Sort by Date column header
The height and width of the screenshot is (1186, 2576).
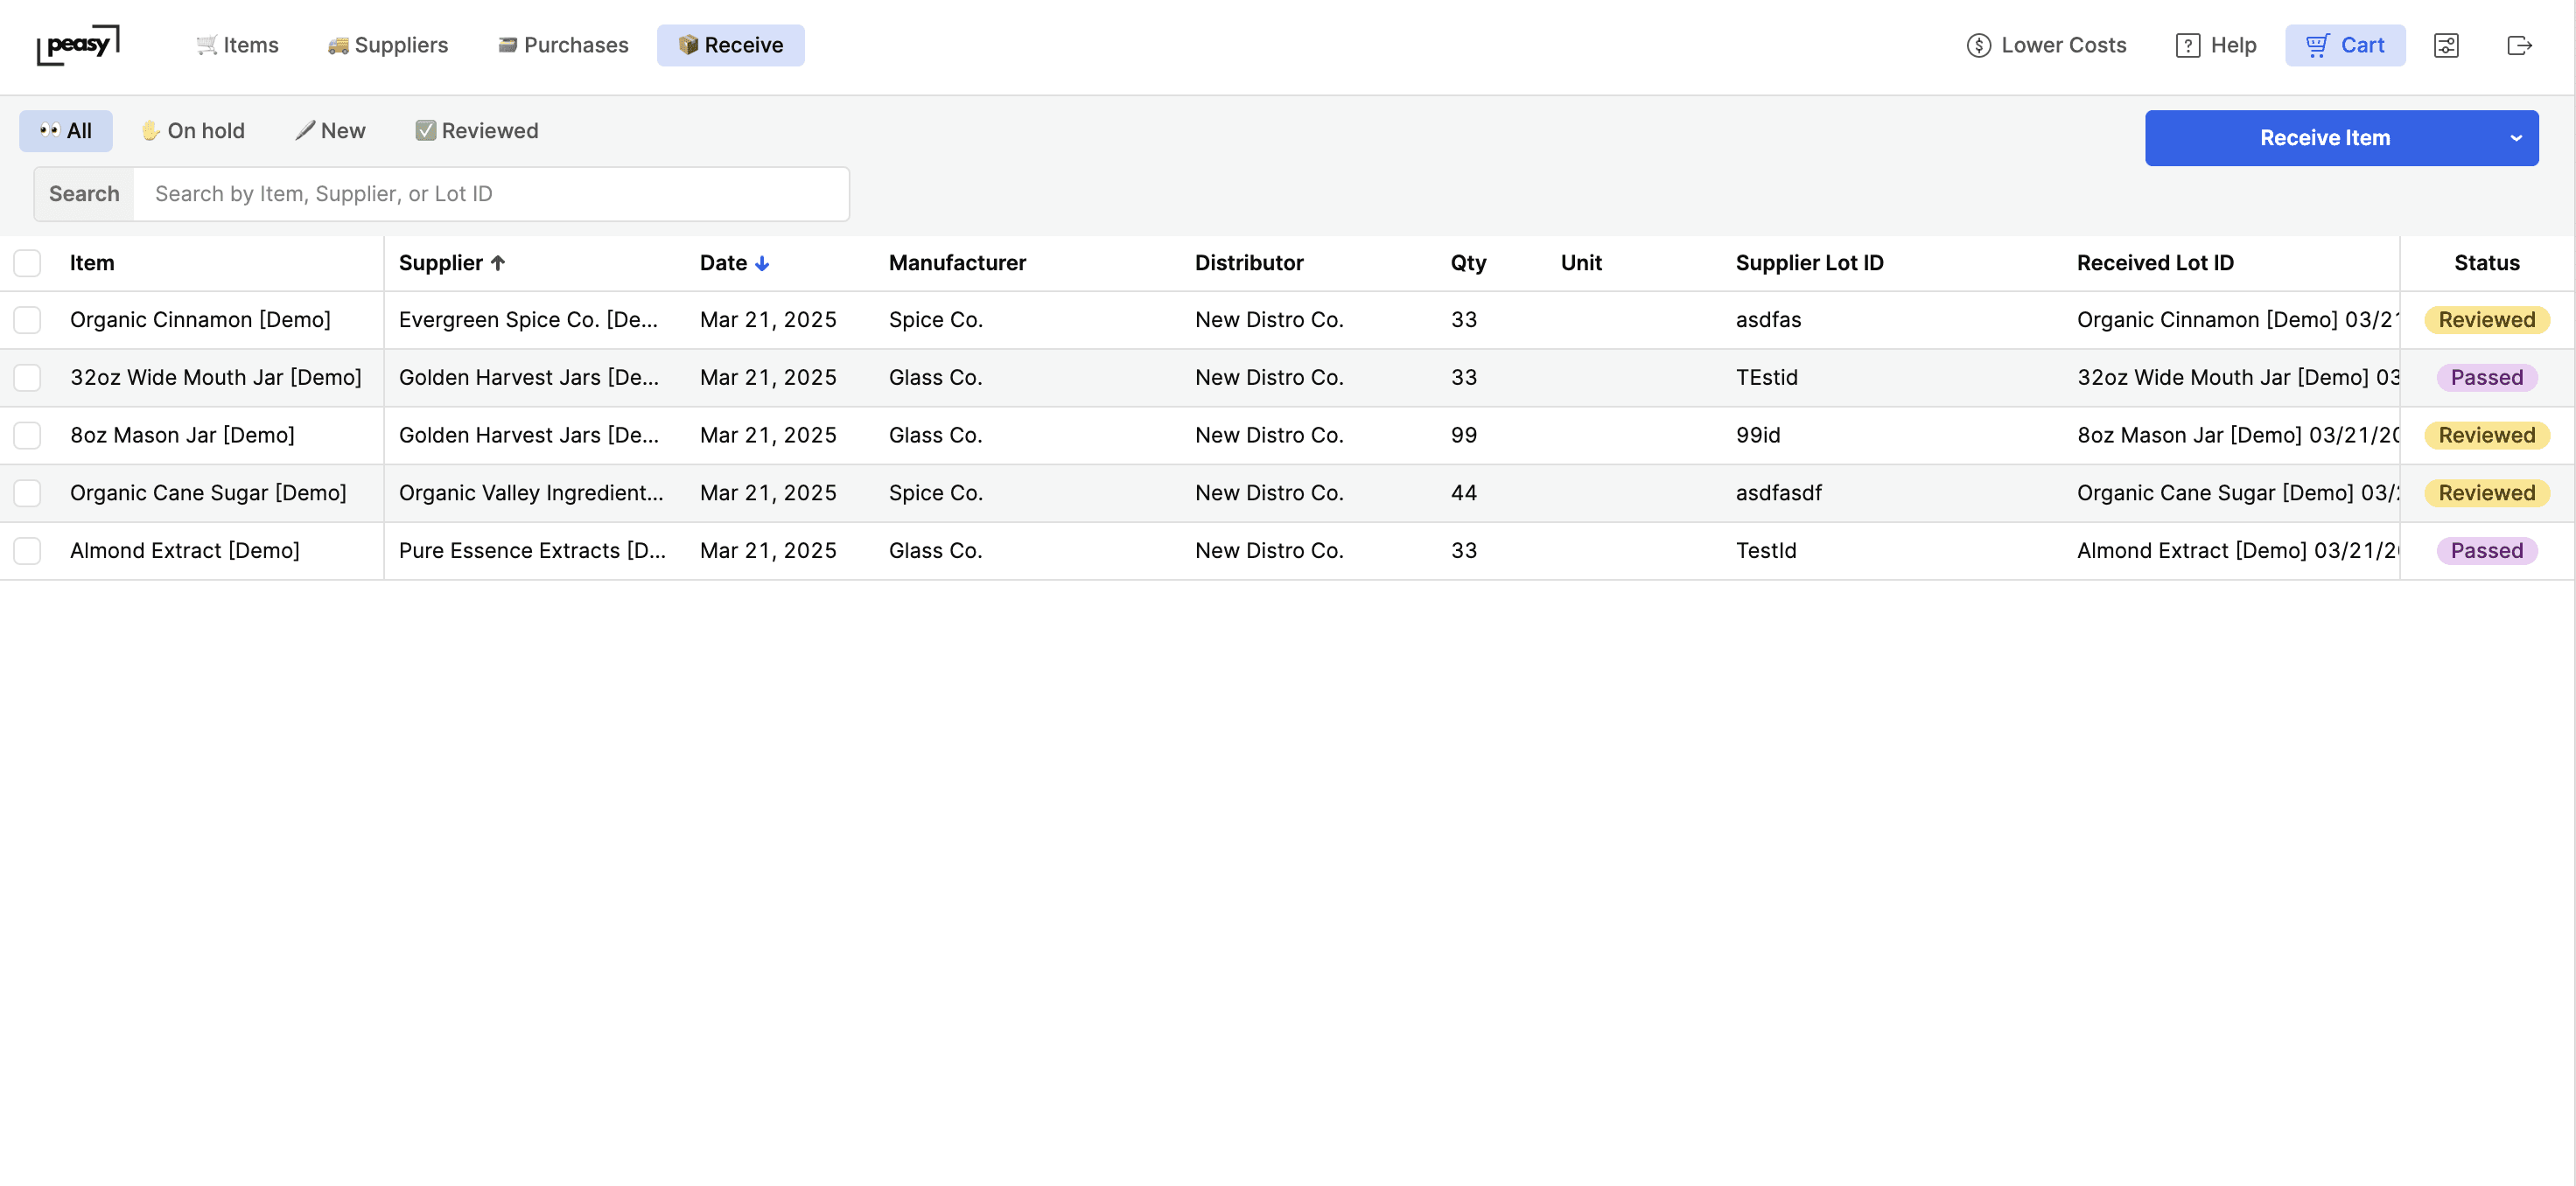coord(734,263)
